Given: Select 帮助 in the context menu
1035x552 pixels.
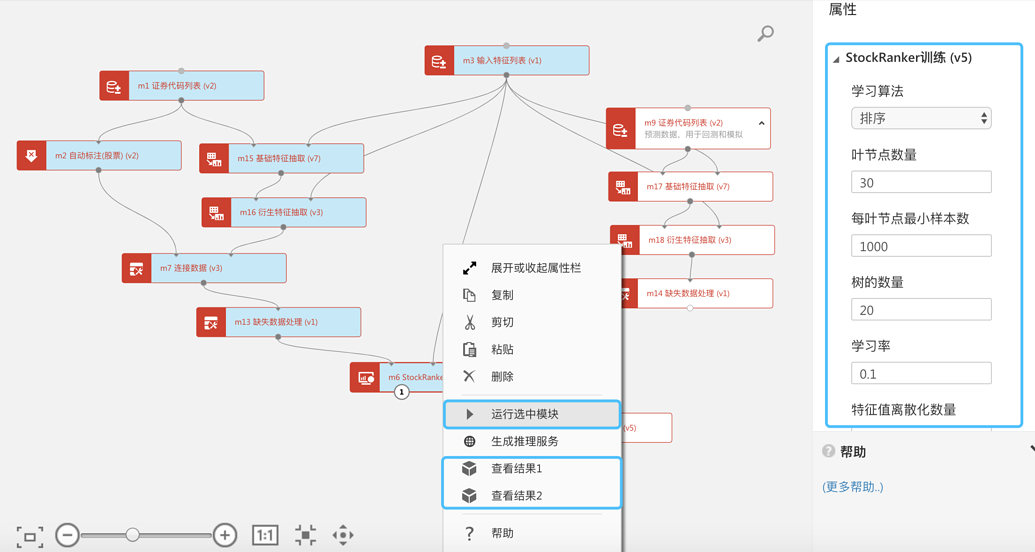Looking at the screenshot, I should [x=532, y=533].
